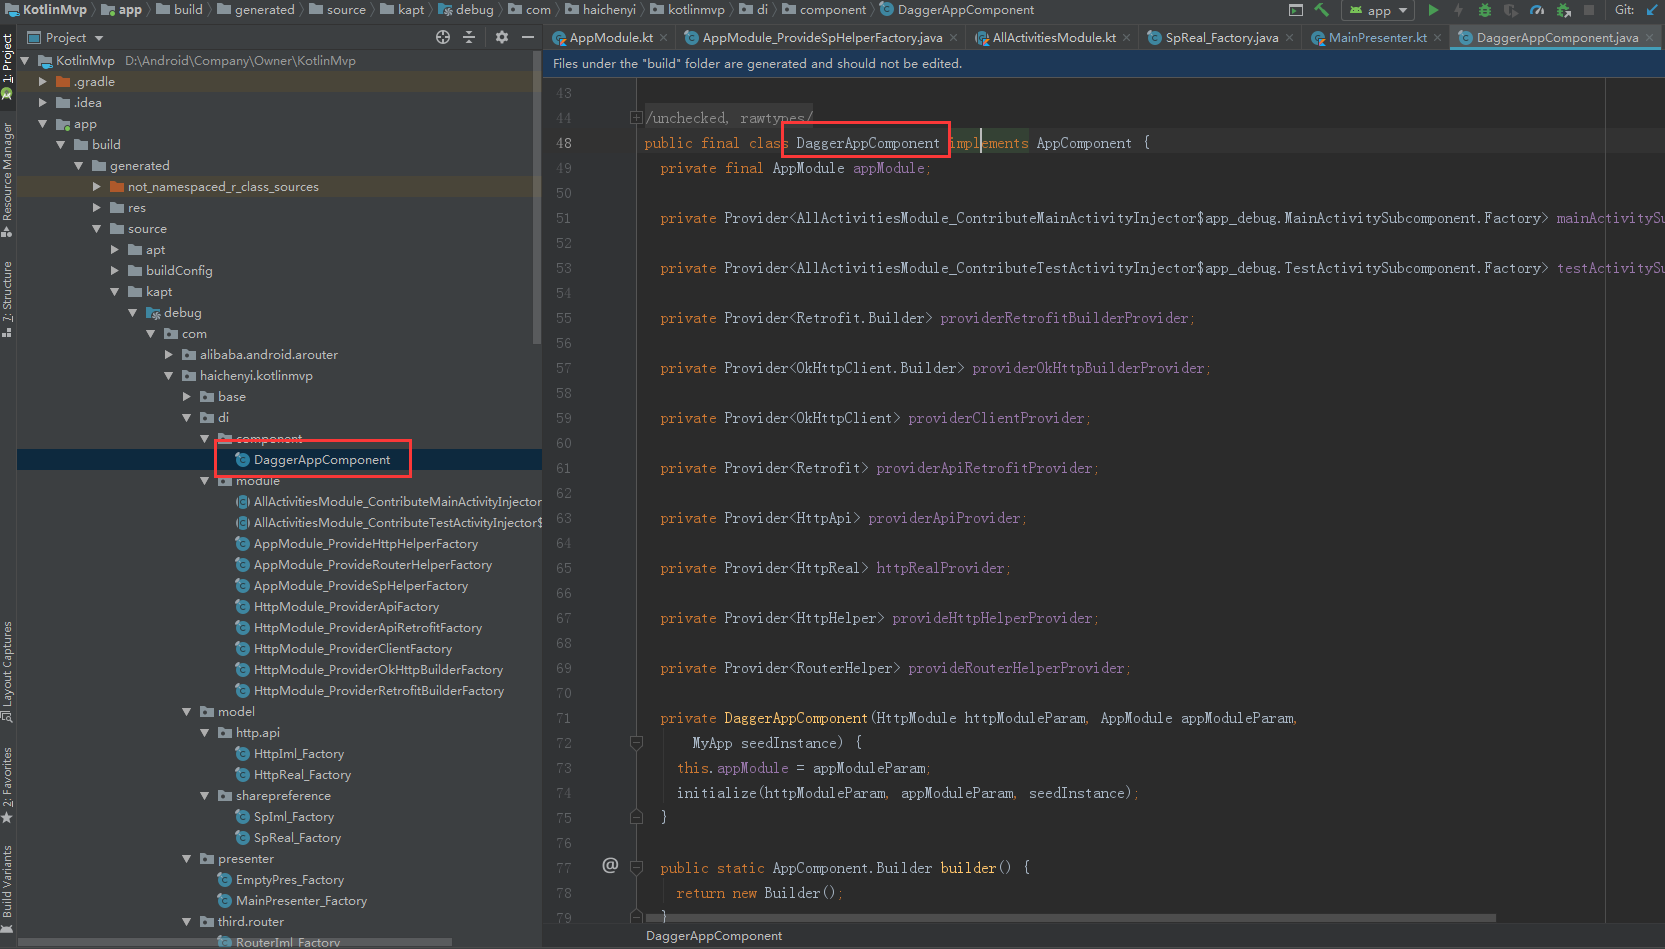Click DaggerAppComponent in bottom editor breadcrumb
The width and height of the screenshot is (1665, 949).
714,936
